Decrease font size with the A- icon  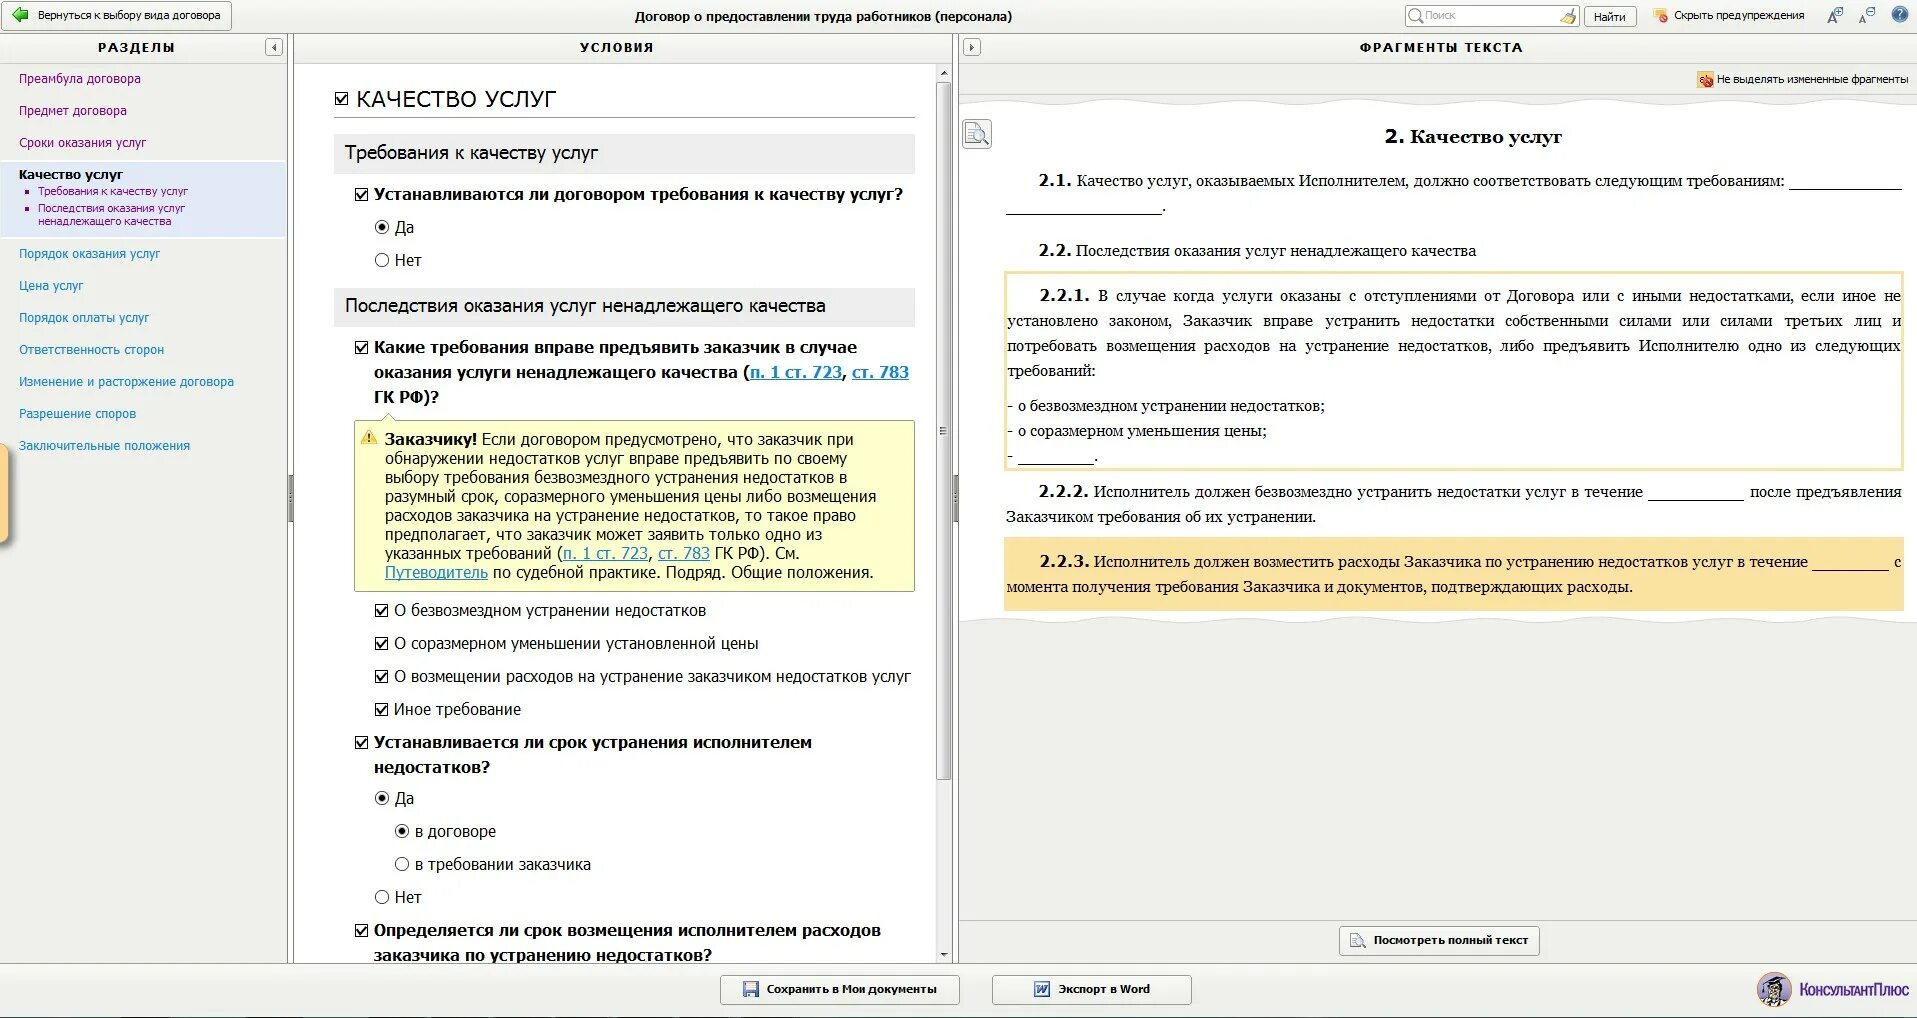[x=1867, y=15]
